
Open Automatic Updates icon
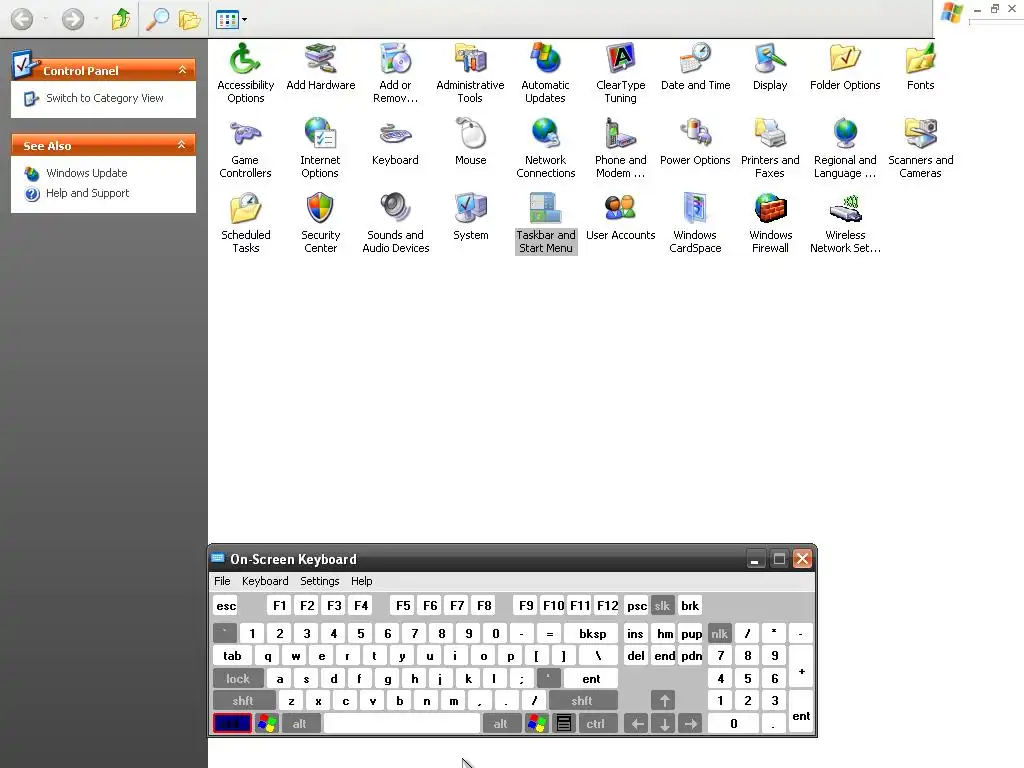click(x=545, y=72)
